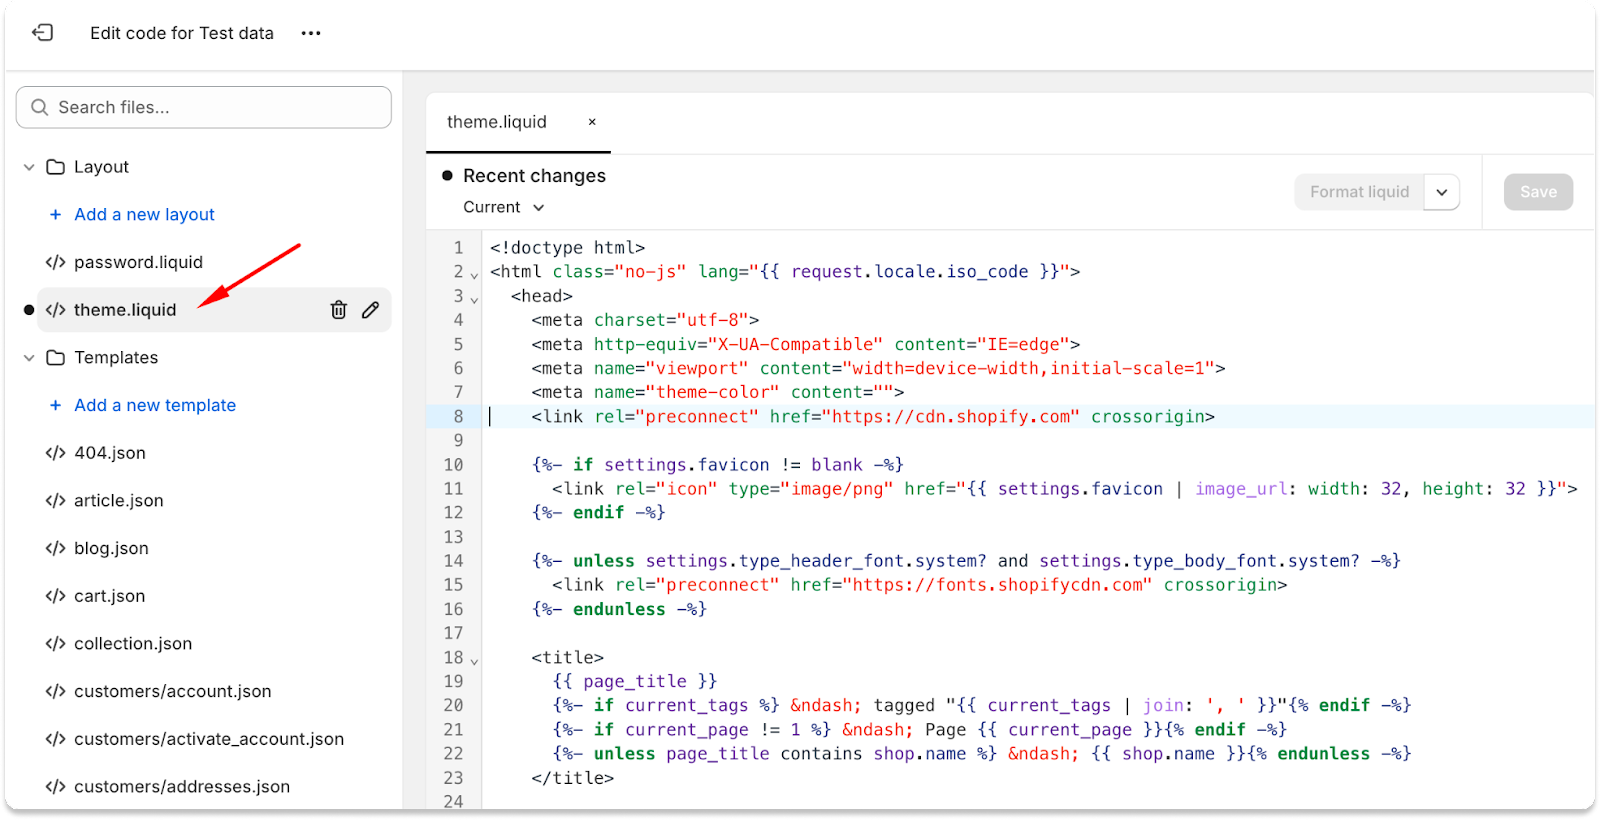Open customers/addresses.json file
Screen dimensions: 1600x820
182,787
